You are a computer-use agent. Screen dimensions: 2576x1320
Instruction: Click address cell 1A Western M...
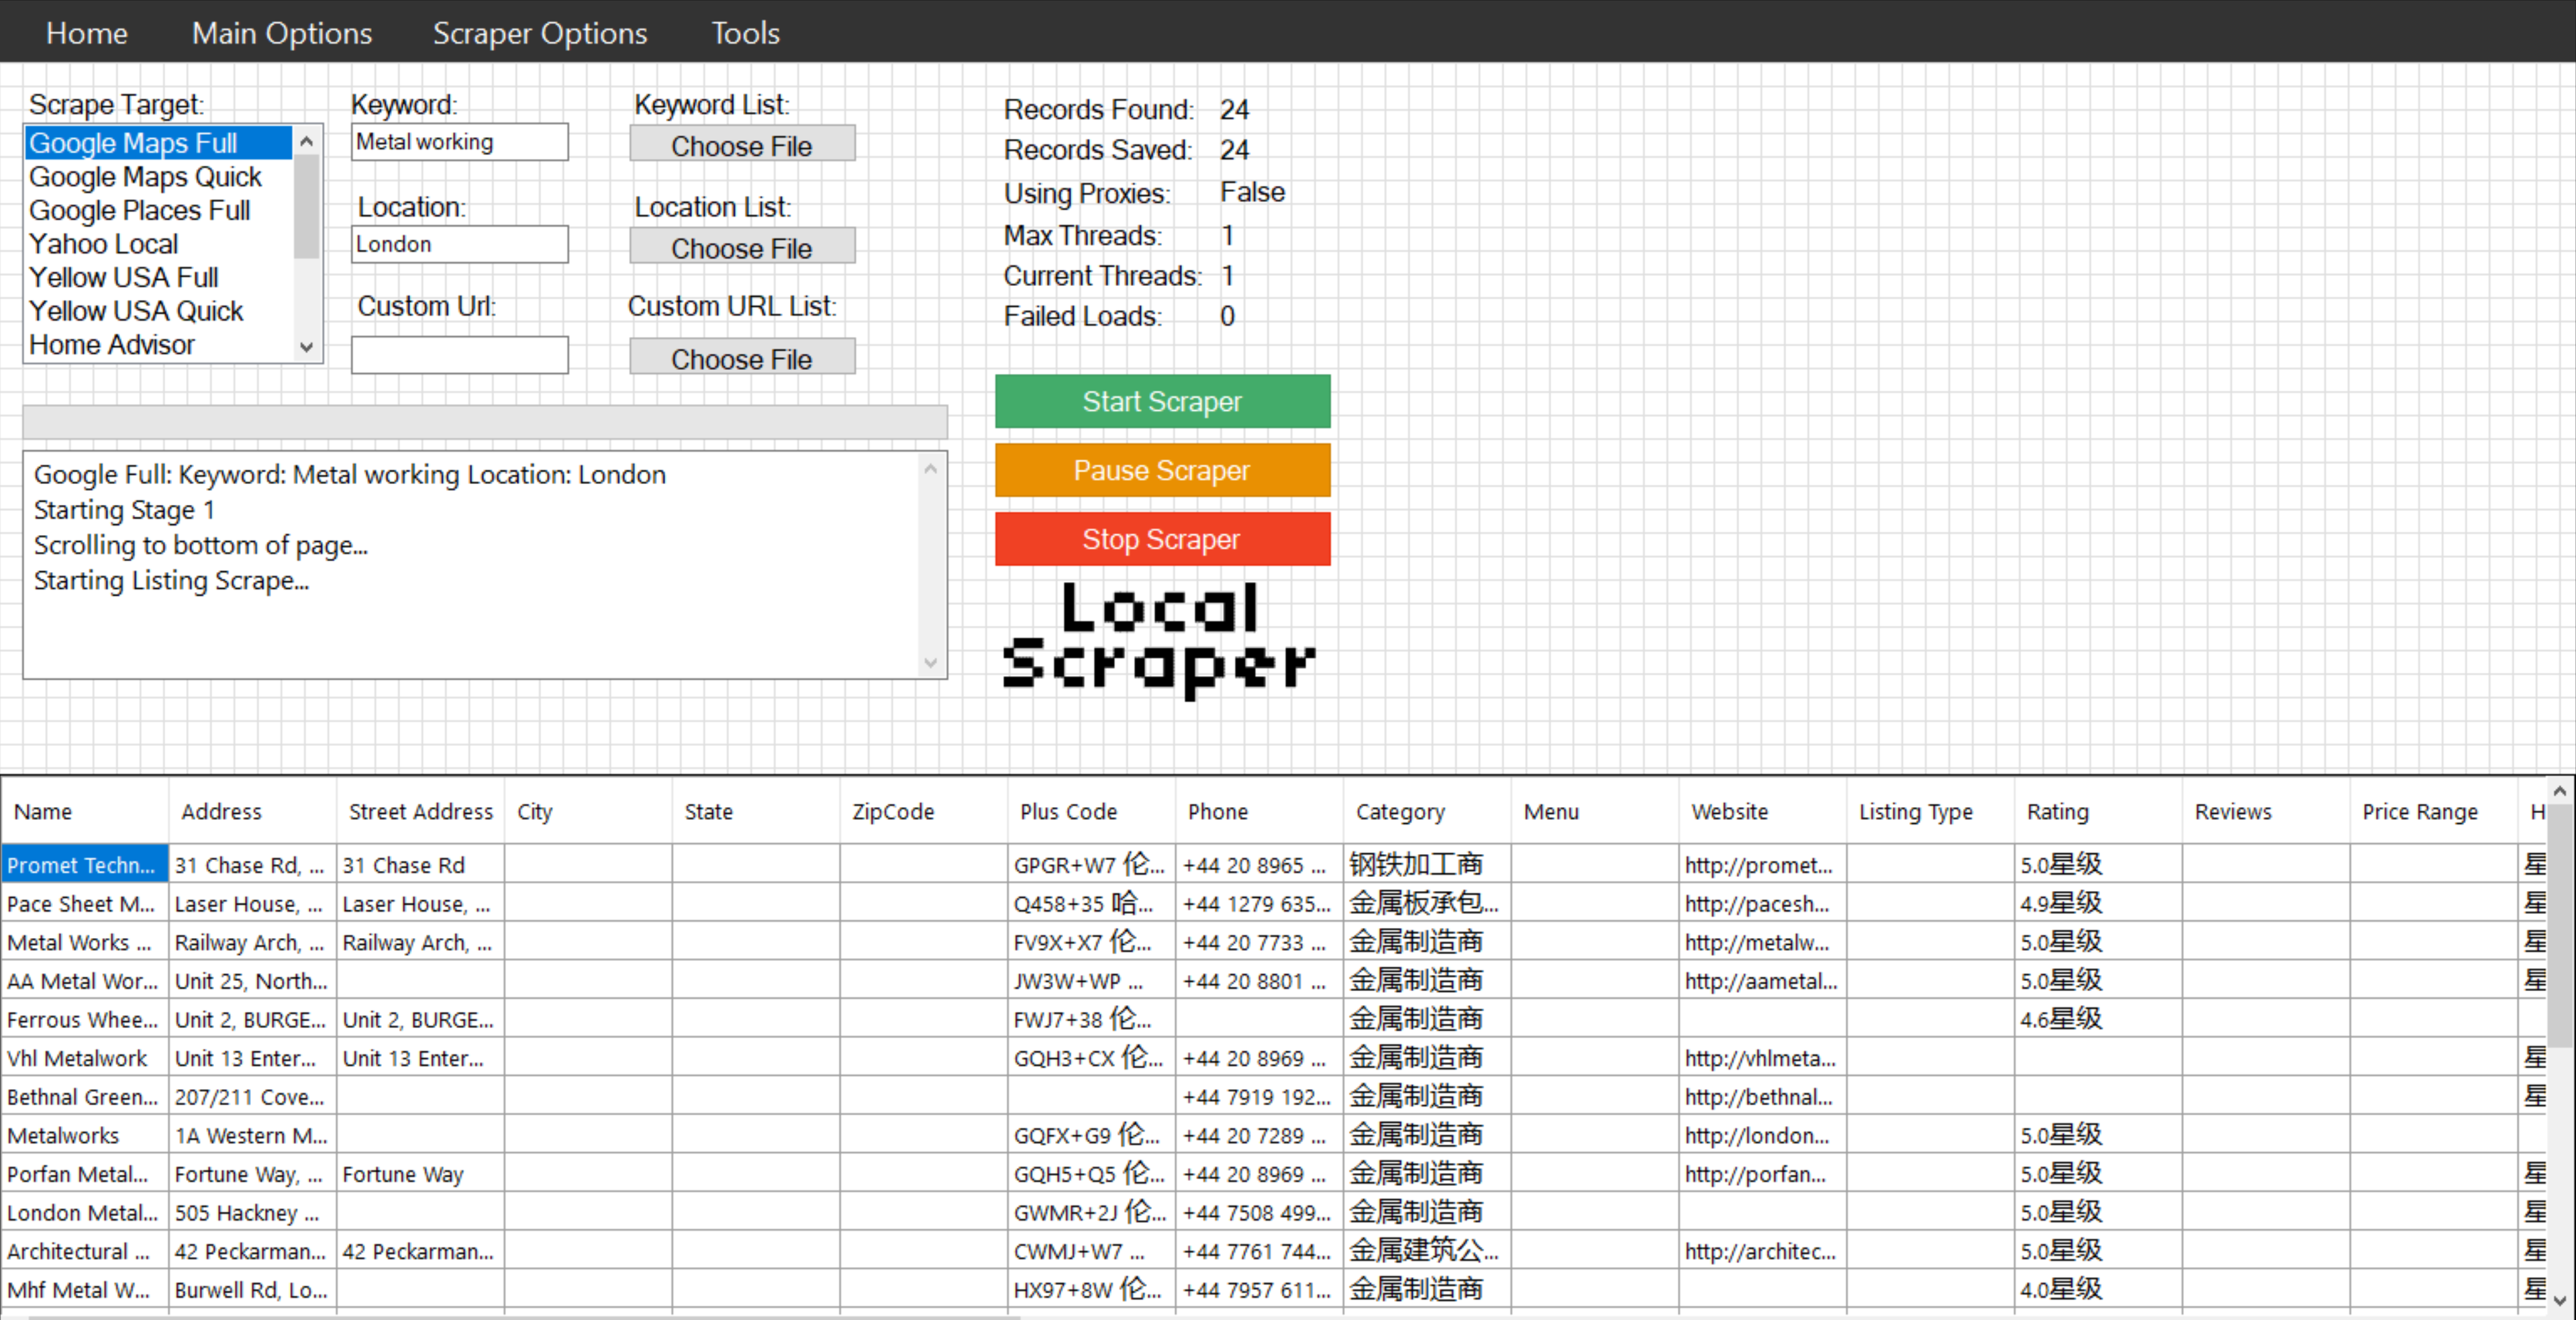tap(252, 1135)
